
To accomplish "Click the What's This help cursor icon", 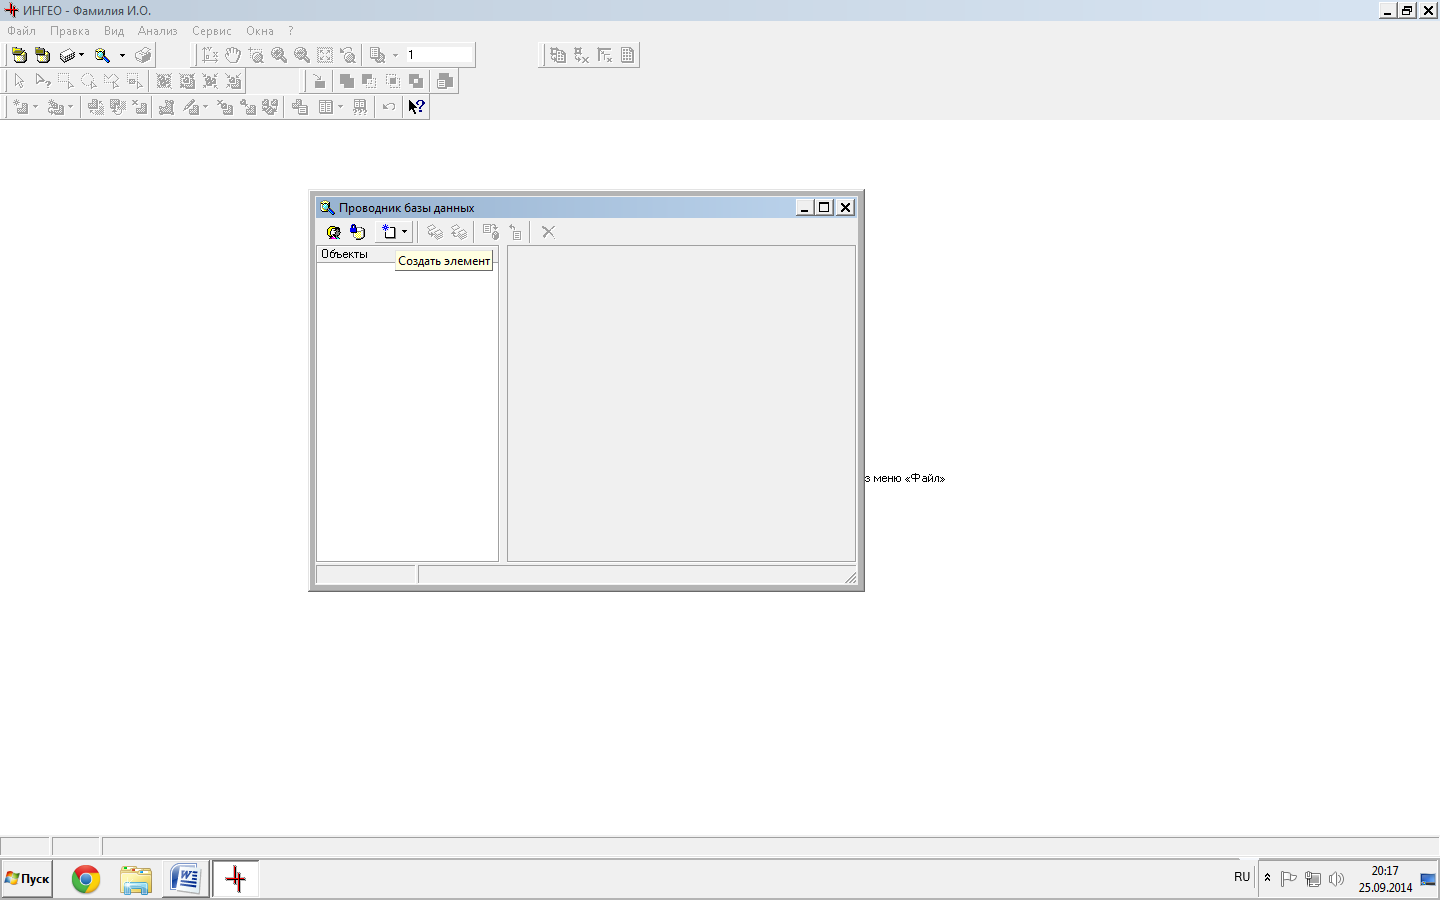I will tap(416, 107).
